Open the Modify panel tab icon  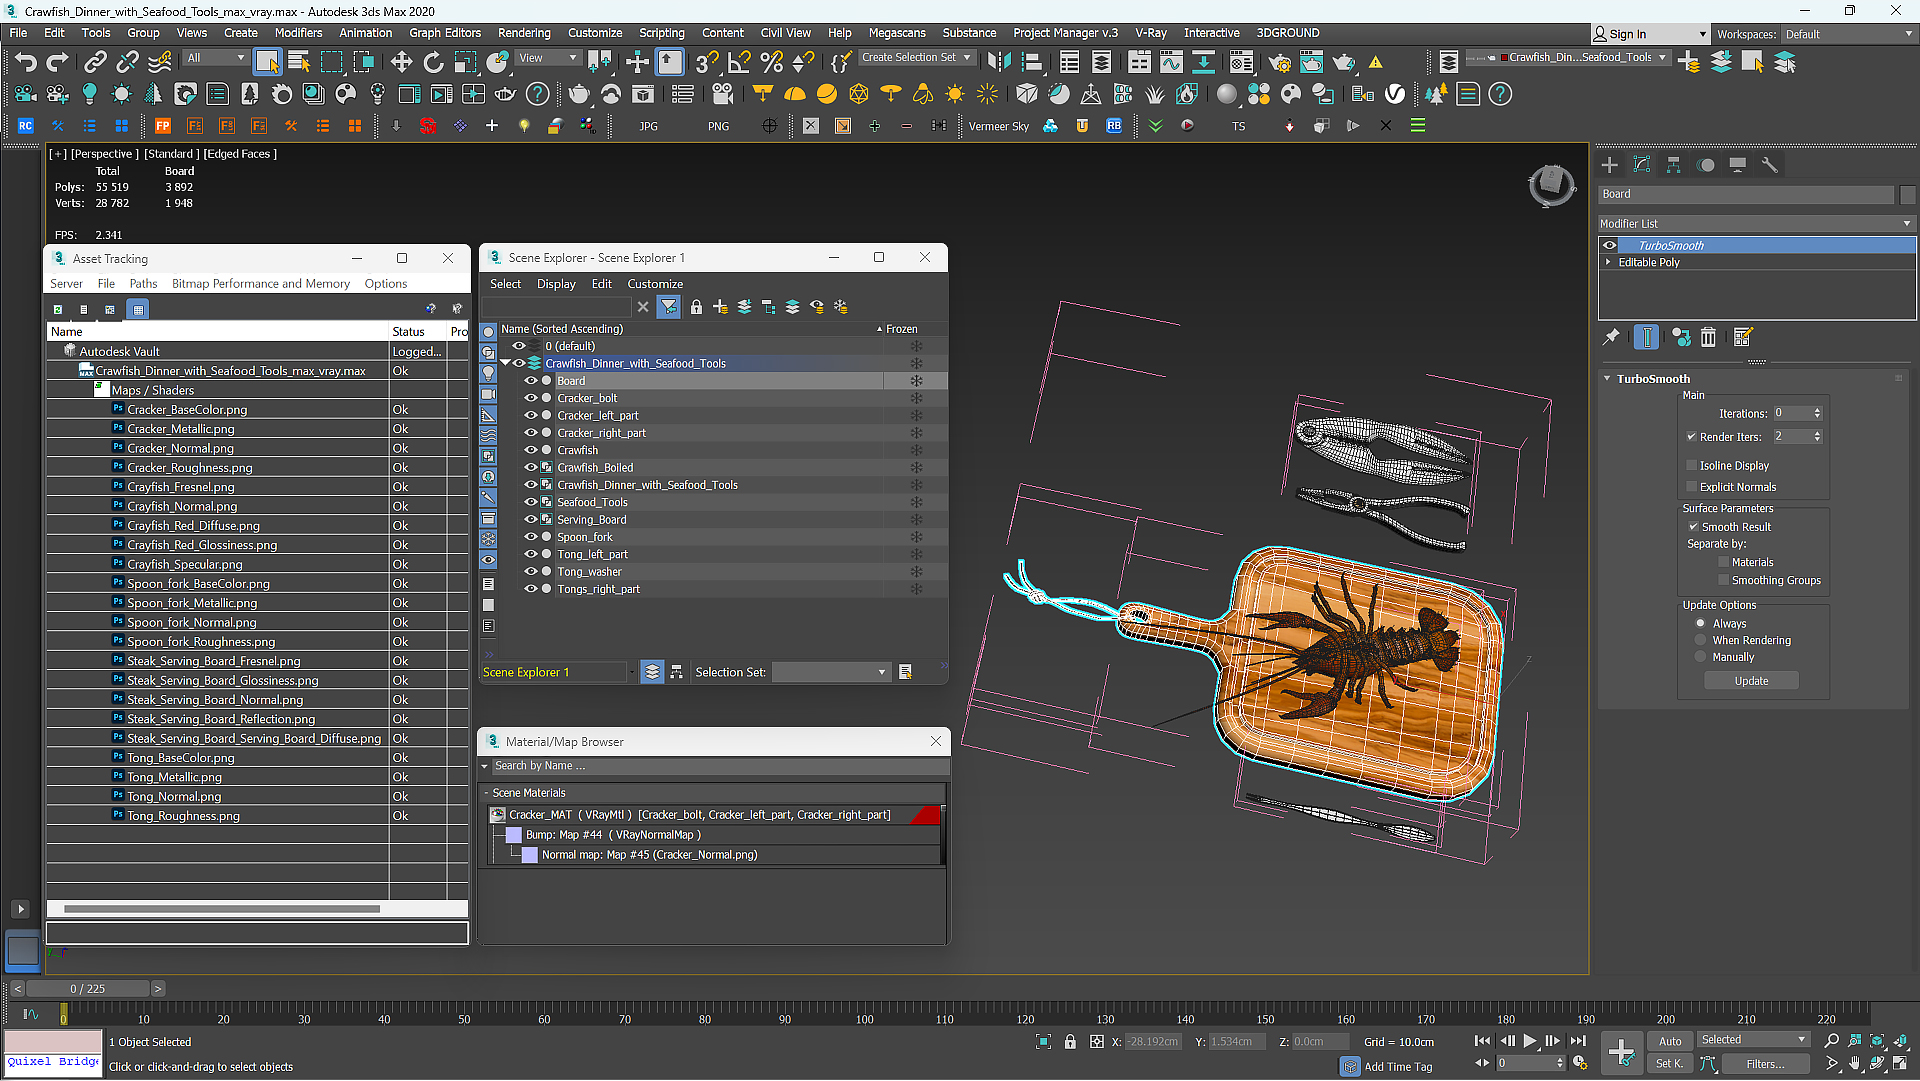tap(1641, 165)
